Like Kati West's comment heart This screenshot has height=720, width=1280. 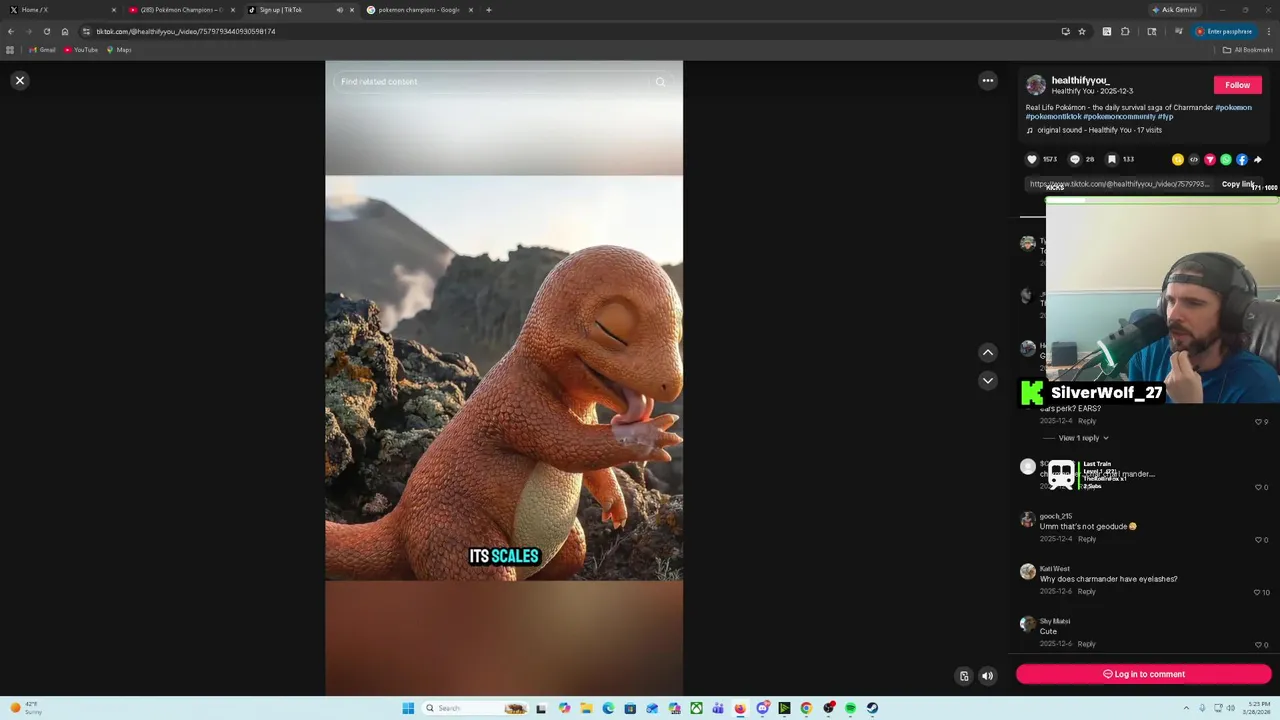[1258, 592]
